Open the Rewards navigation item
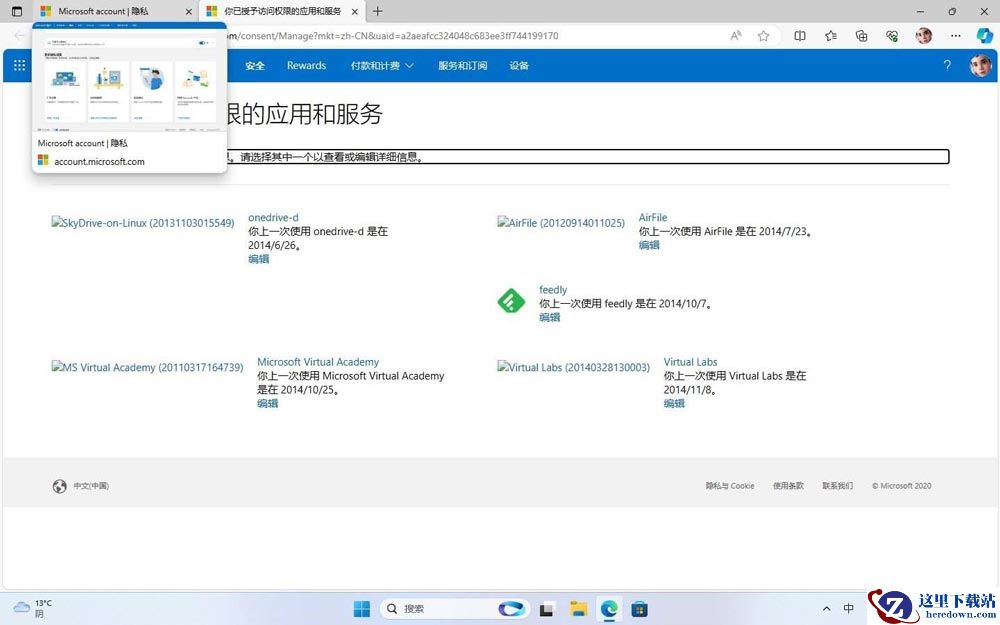Screen dimensions: 1000x625 click(306, 66)
